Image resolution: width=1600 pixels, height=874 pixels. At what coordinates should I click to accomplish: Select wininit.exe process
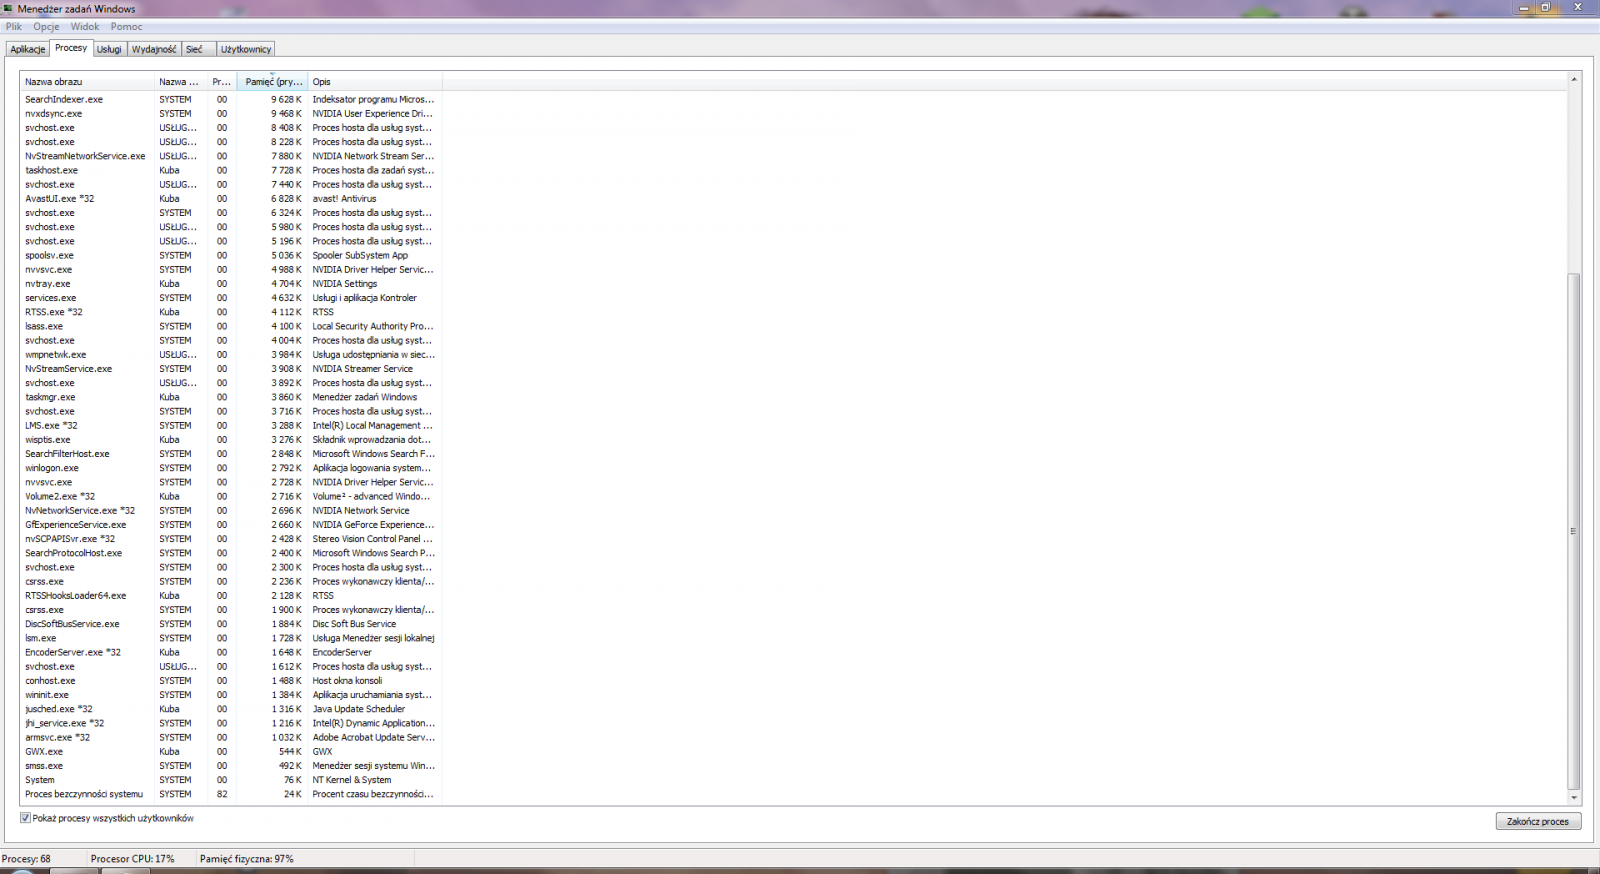tap(230, 694)
